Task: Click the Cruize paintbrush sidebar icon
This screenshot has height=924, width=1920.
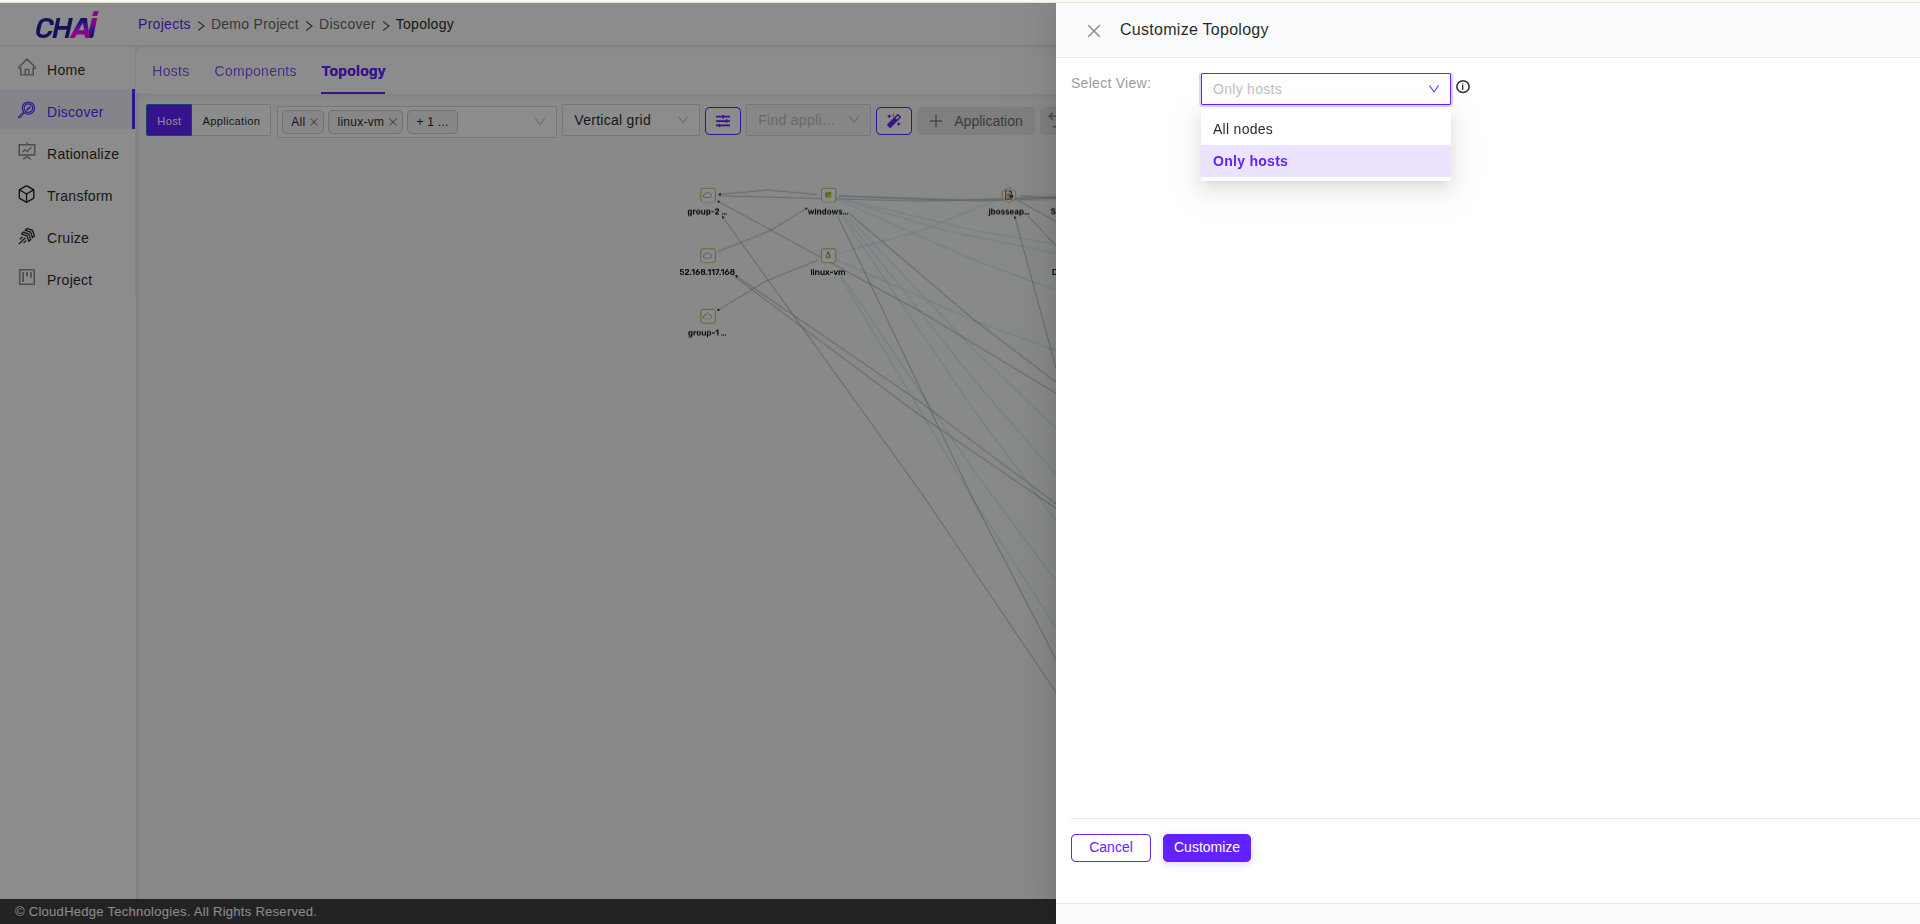Action: 26,237
